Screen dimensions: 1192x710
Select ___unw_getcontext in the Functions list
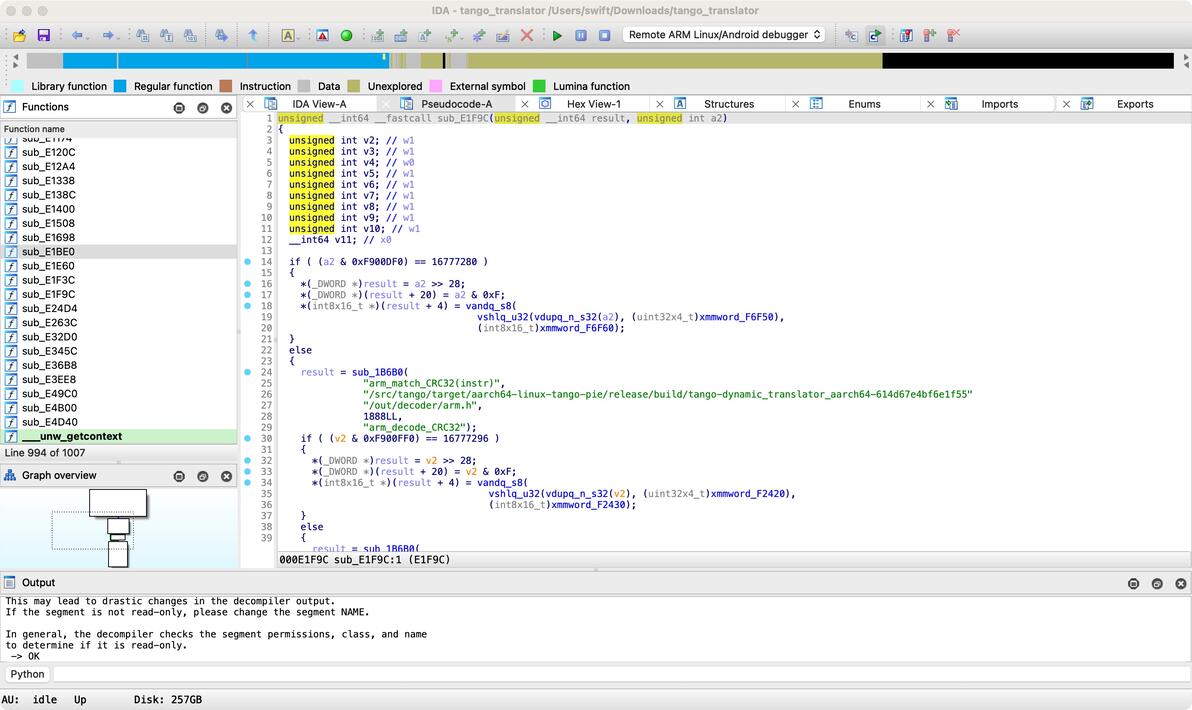click(x=72, y=436)
